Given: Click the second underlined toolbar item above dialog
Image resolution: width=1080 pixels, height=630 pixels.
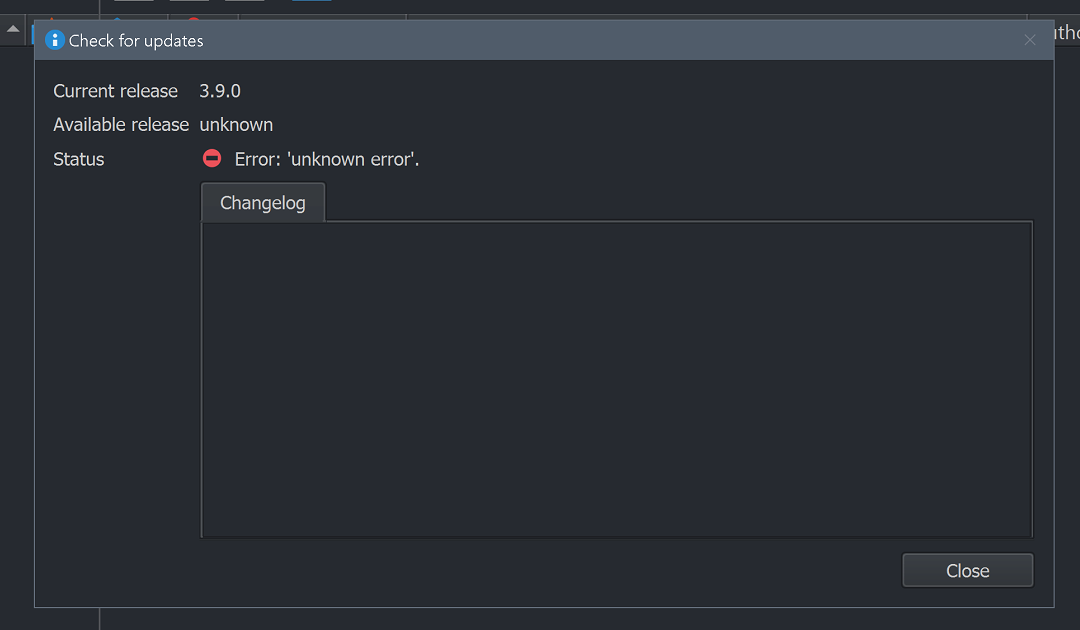Looking at the screenshot, I should [189, 1].
